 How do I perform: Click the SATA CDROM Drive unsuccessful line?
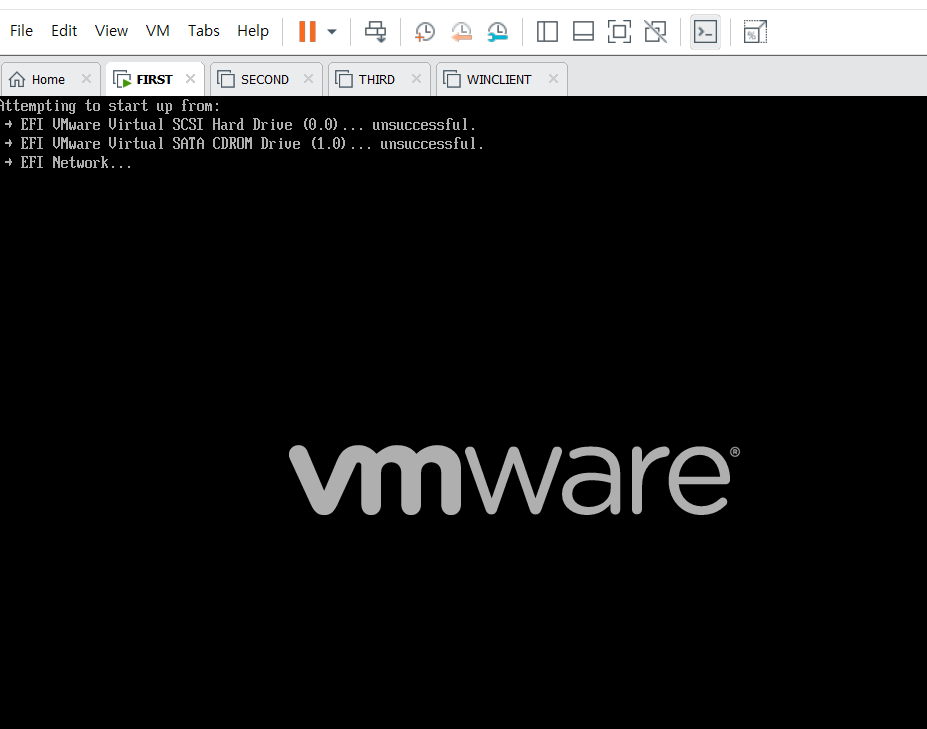click(x=244, y=144)
